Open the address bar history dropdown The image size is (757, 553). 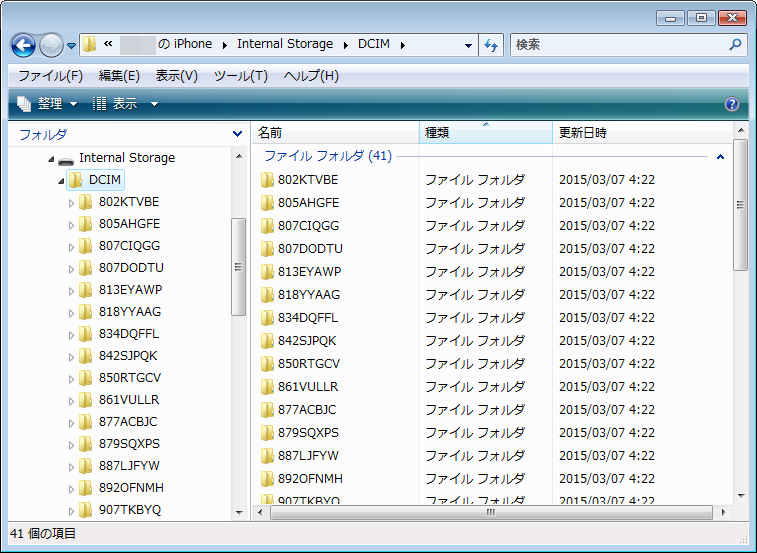(469, 45)
